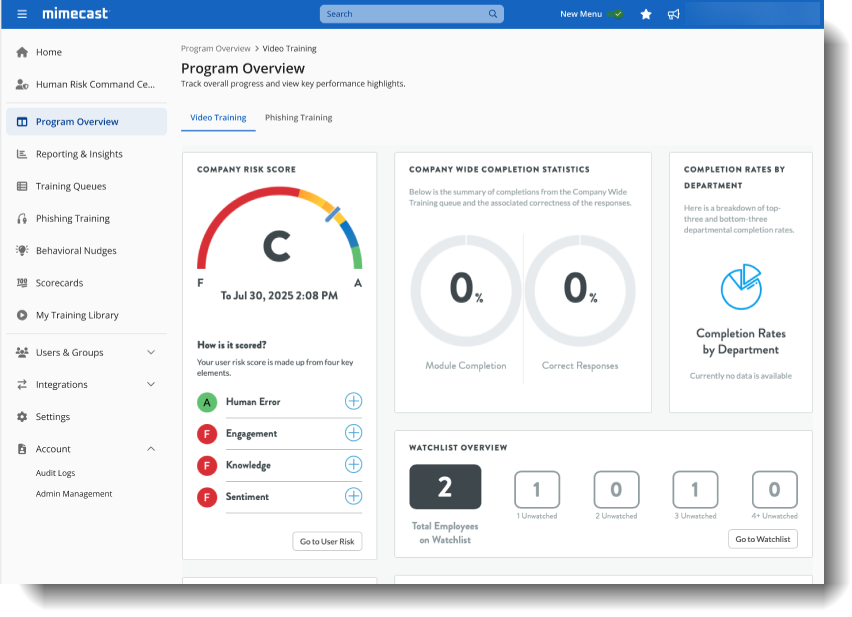Image resolution: width=852 pixels, height=617 pixels.
Task: Click the search magnifier icon
Action: pos(493,14)
